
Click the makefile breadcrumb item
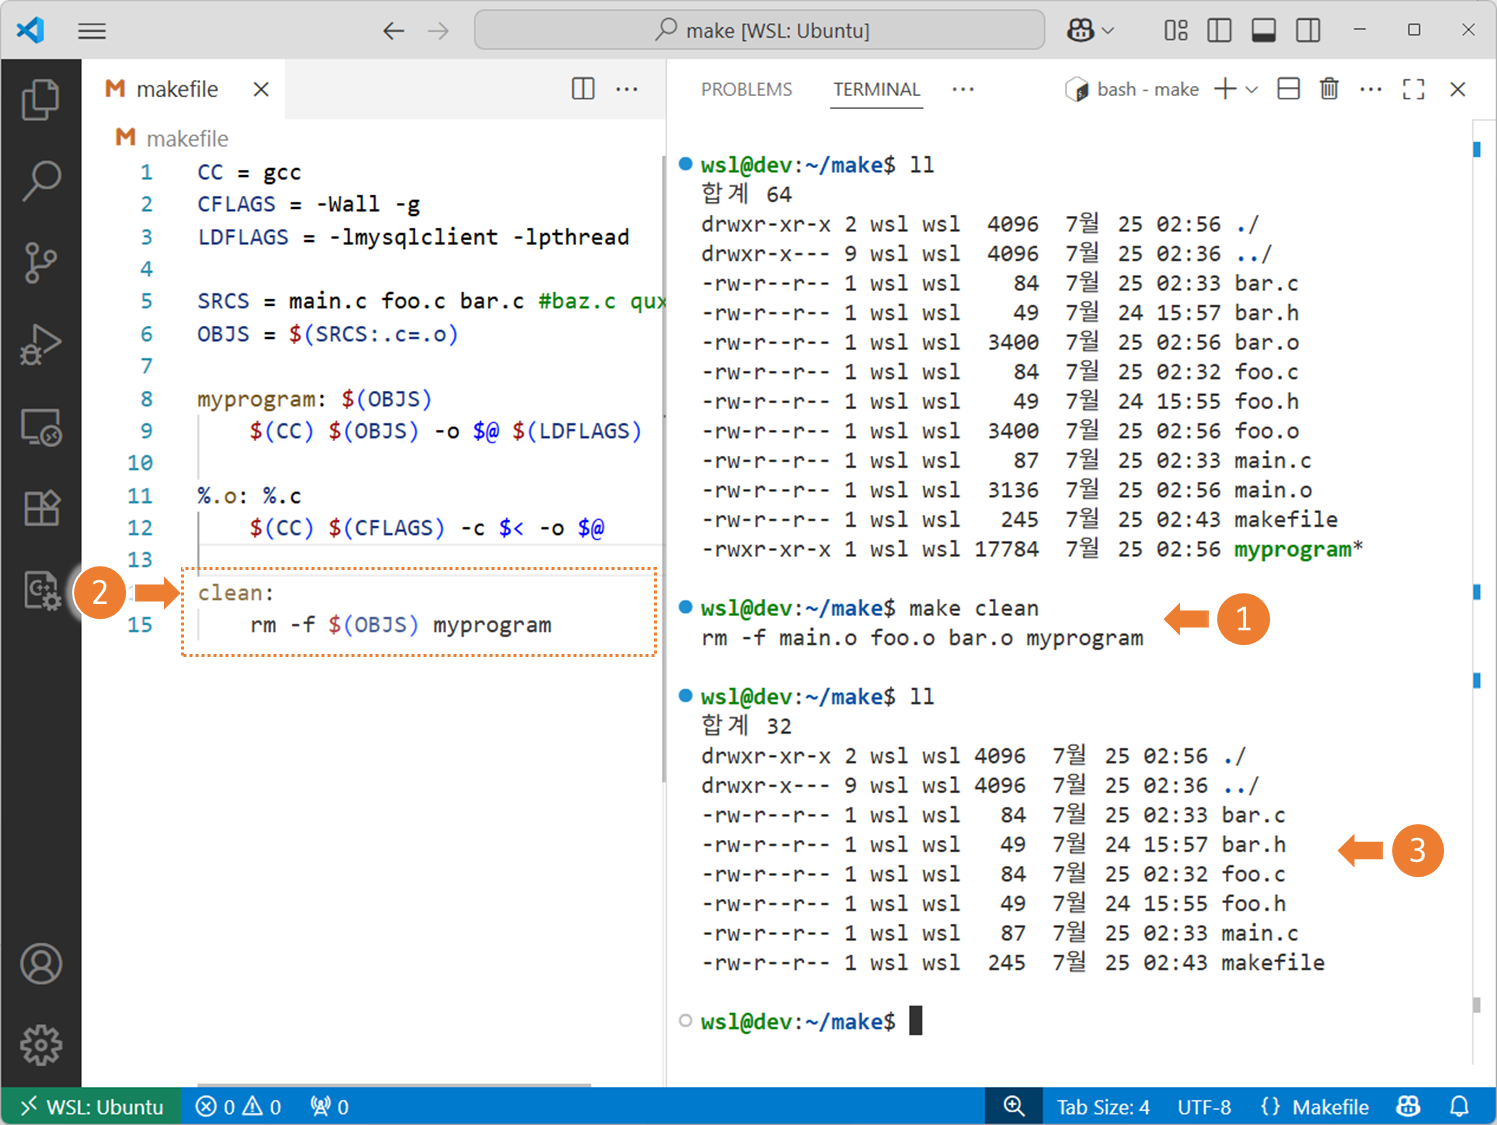point(172,138)
